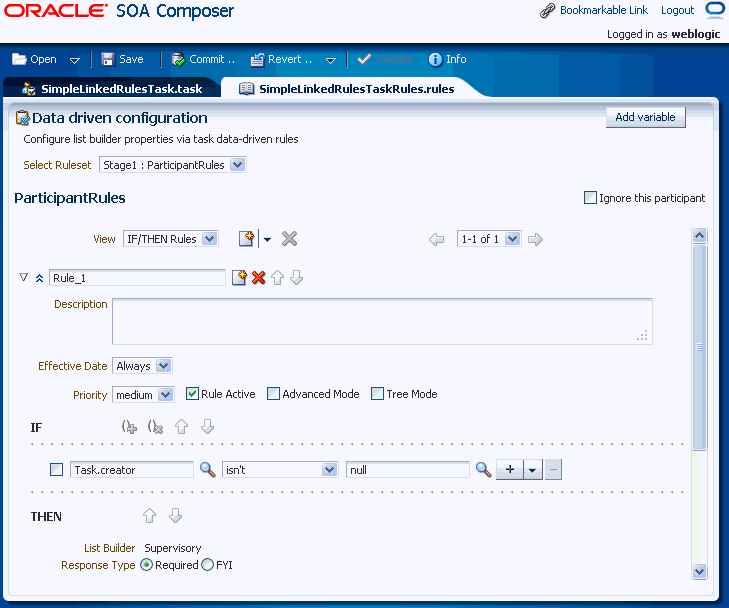The width and height of the screenshot is (729, 608).
Task: Click the vertical scrollbar thumb
Action: click(699, 347)
